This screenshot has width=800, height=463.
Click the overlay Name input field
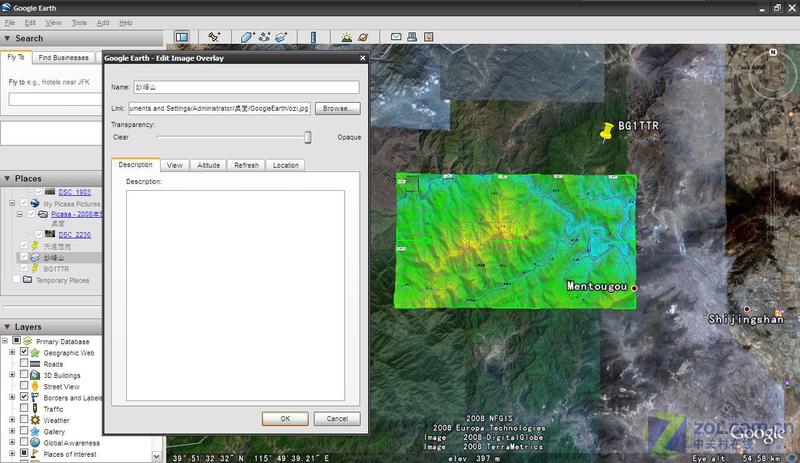point(246,87)
